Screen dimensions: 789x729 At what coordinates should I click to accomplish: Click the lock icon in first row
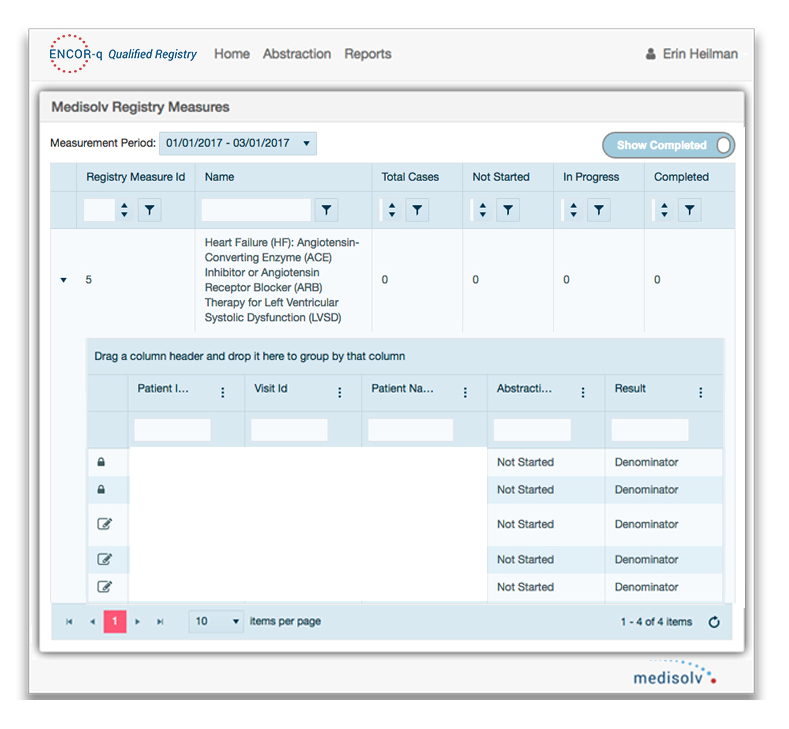(x=101, y=463)
